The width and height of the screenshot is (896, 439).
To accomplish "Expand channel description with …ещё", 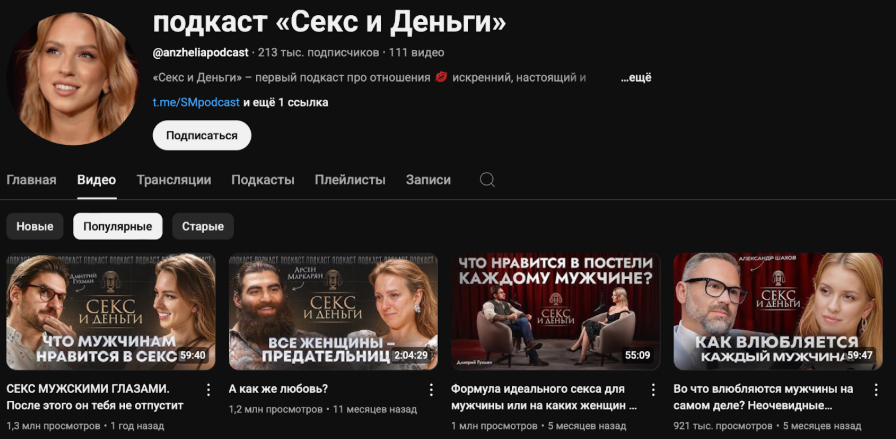I will [636, 78].
